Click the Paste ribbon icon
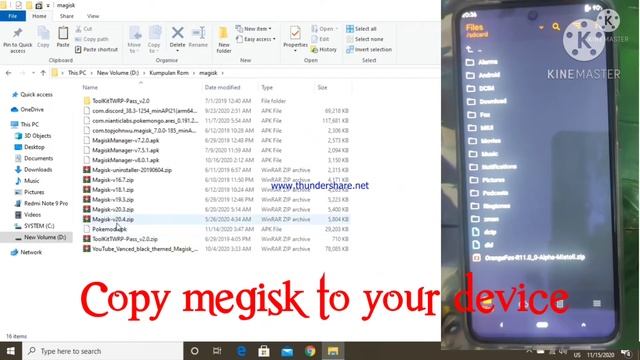The image size is (640, 360). coord(63,37)
